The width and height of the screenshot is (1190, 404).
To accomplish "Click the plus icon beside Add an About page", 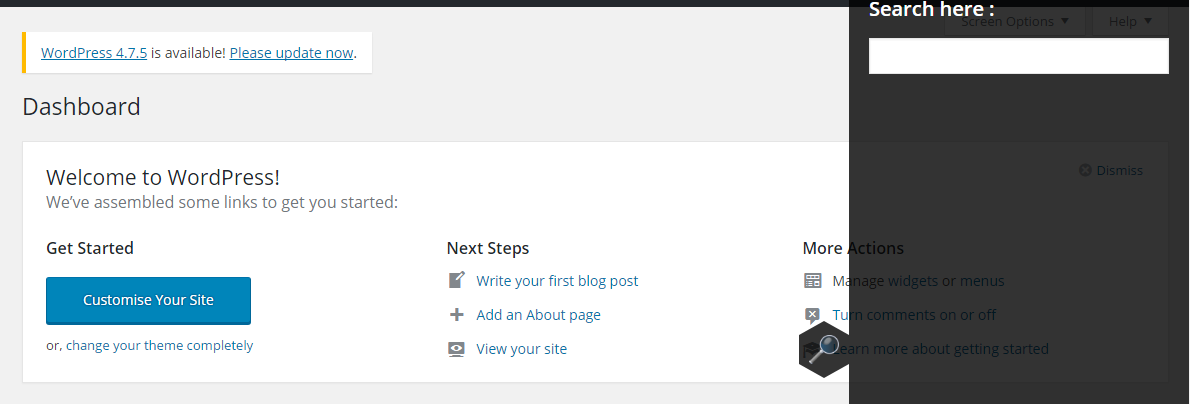I will click(456, 314).
